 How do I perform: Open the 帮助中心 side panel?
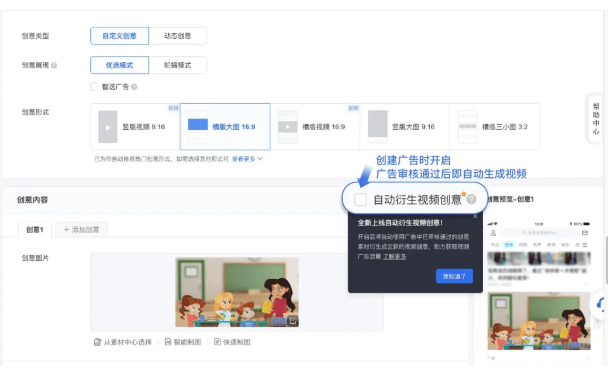pos(596,119)
